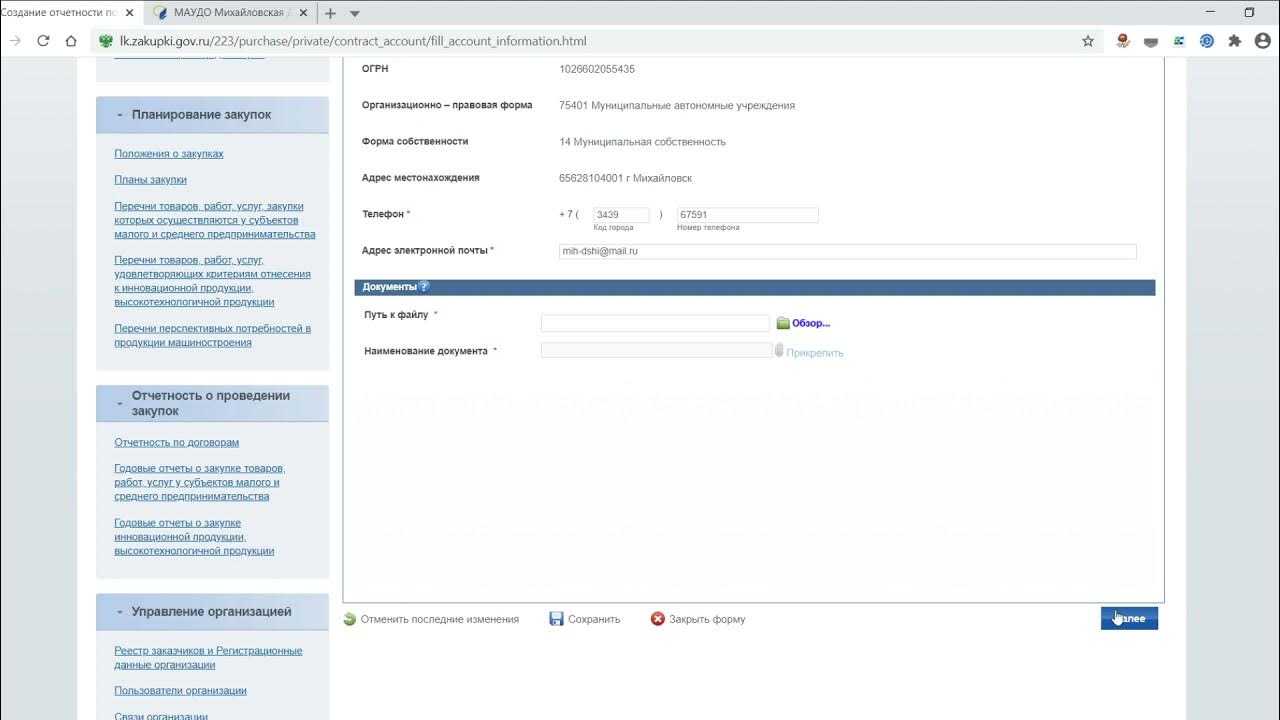This screenshot has width=1280, height=720.
Task: Click the blue circular extension icon
Action: pyautogui.click(x=1207, y=41)
